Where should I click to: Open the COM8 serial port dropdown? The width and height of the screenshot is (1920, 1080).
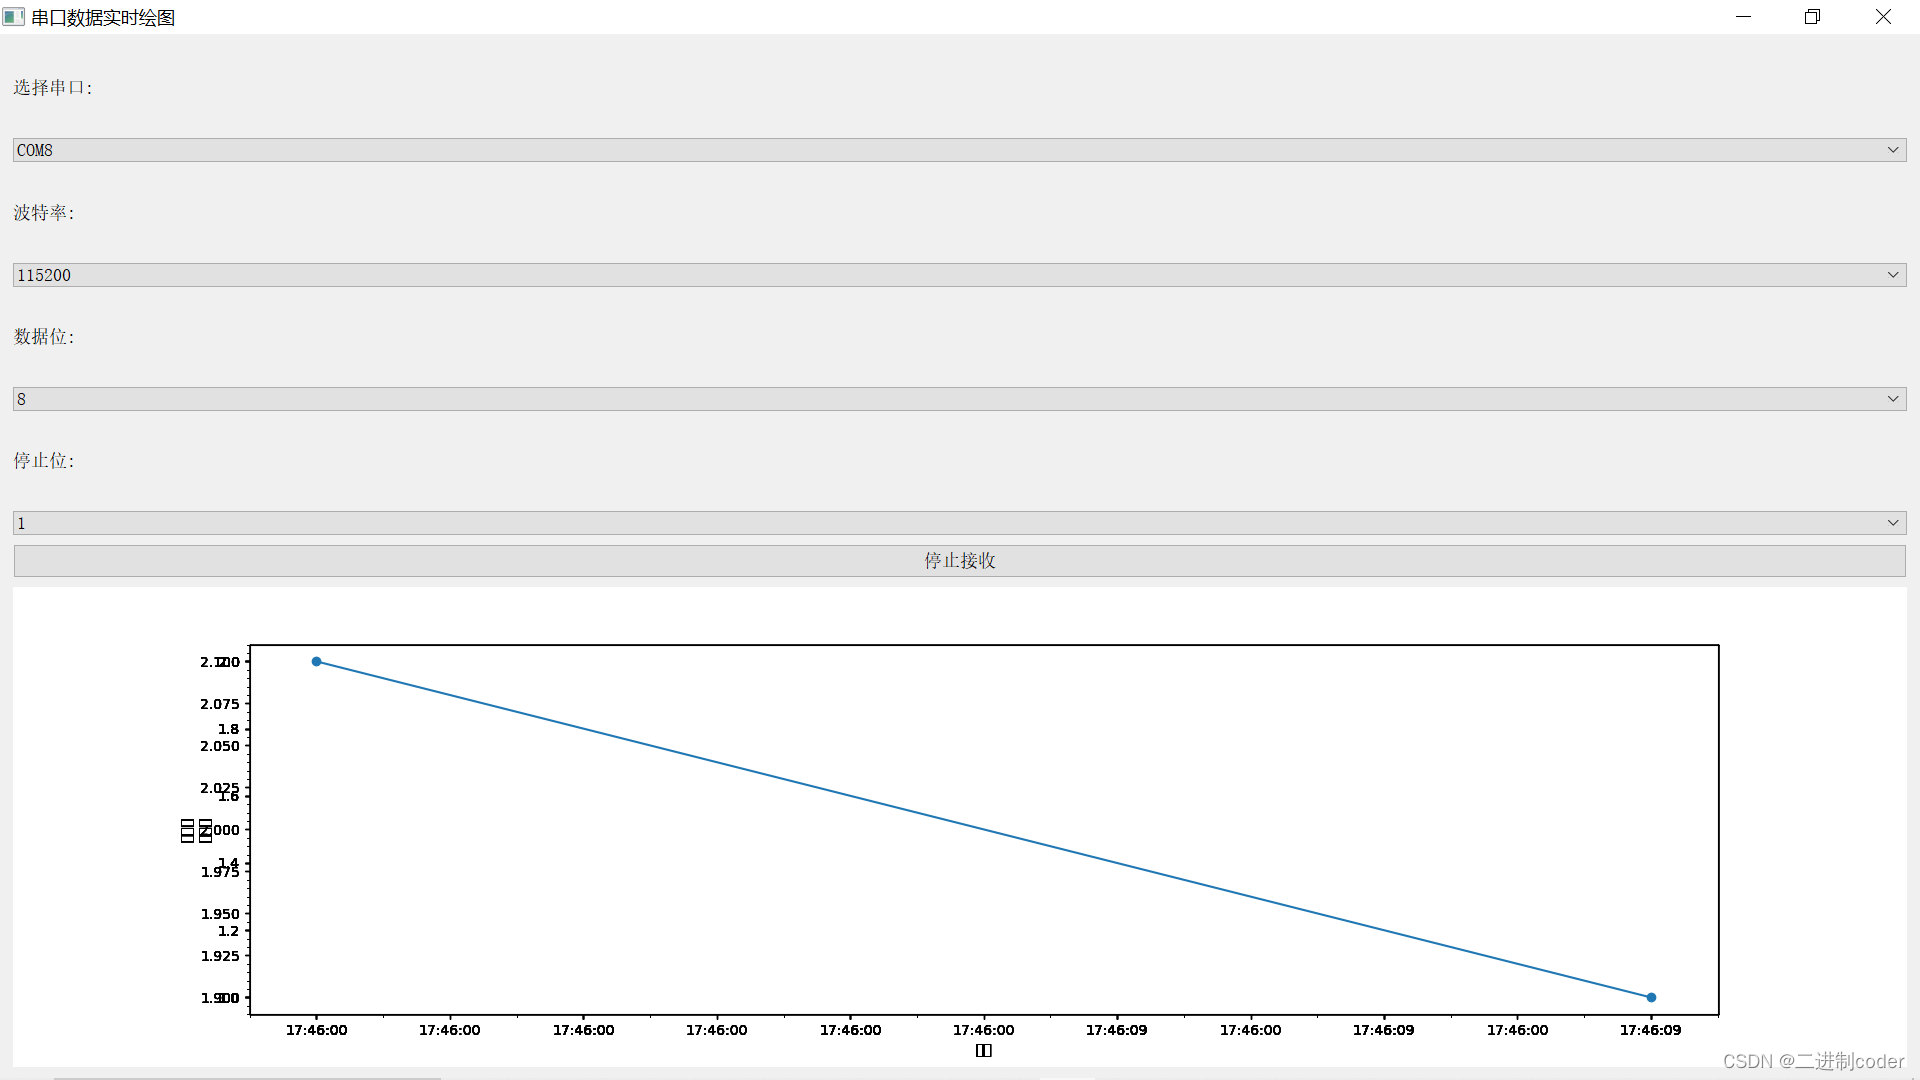tap(959, 150)
